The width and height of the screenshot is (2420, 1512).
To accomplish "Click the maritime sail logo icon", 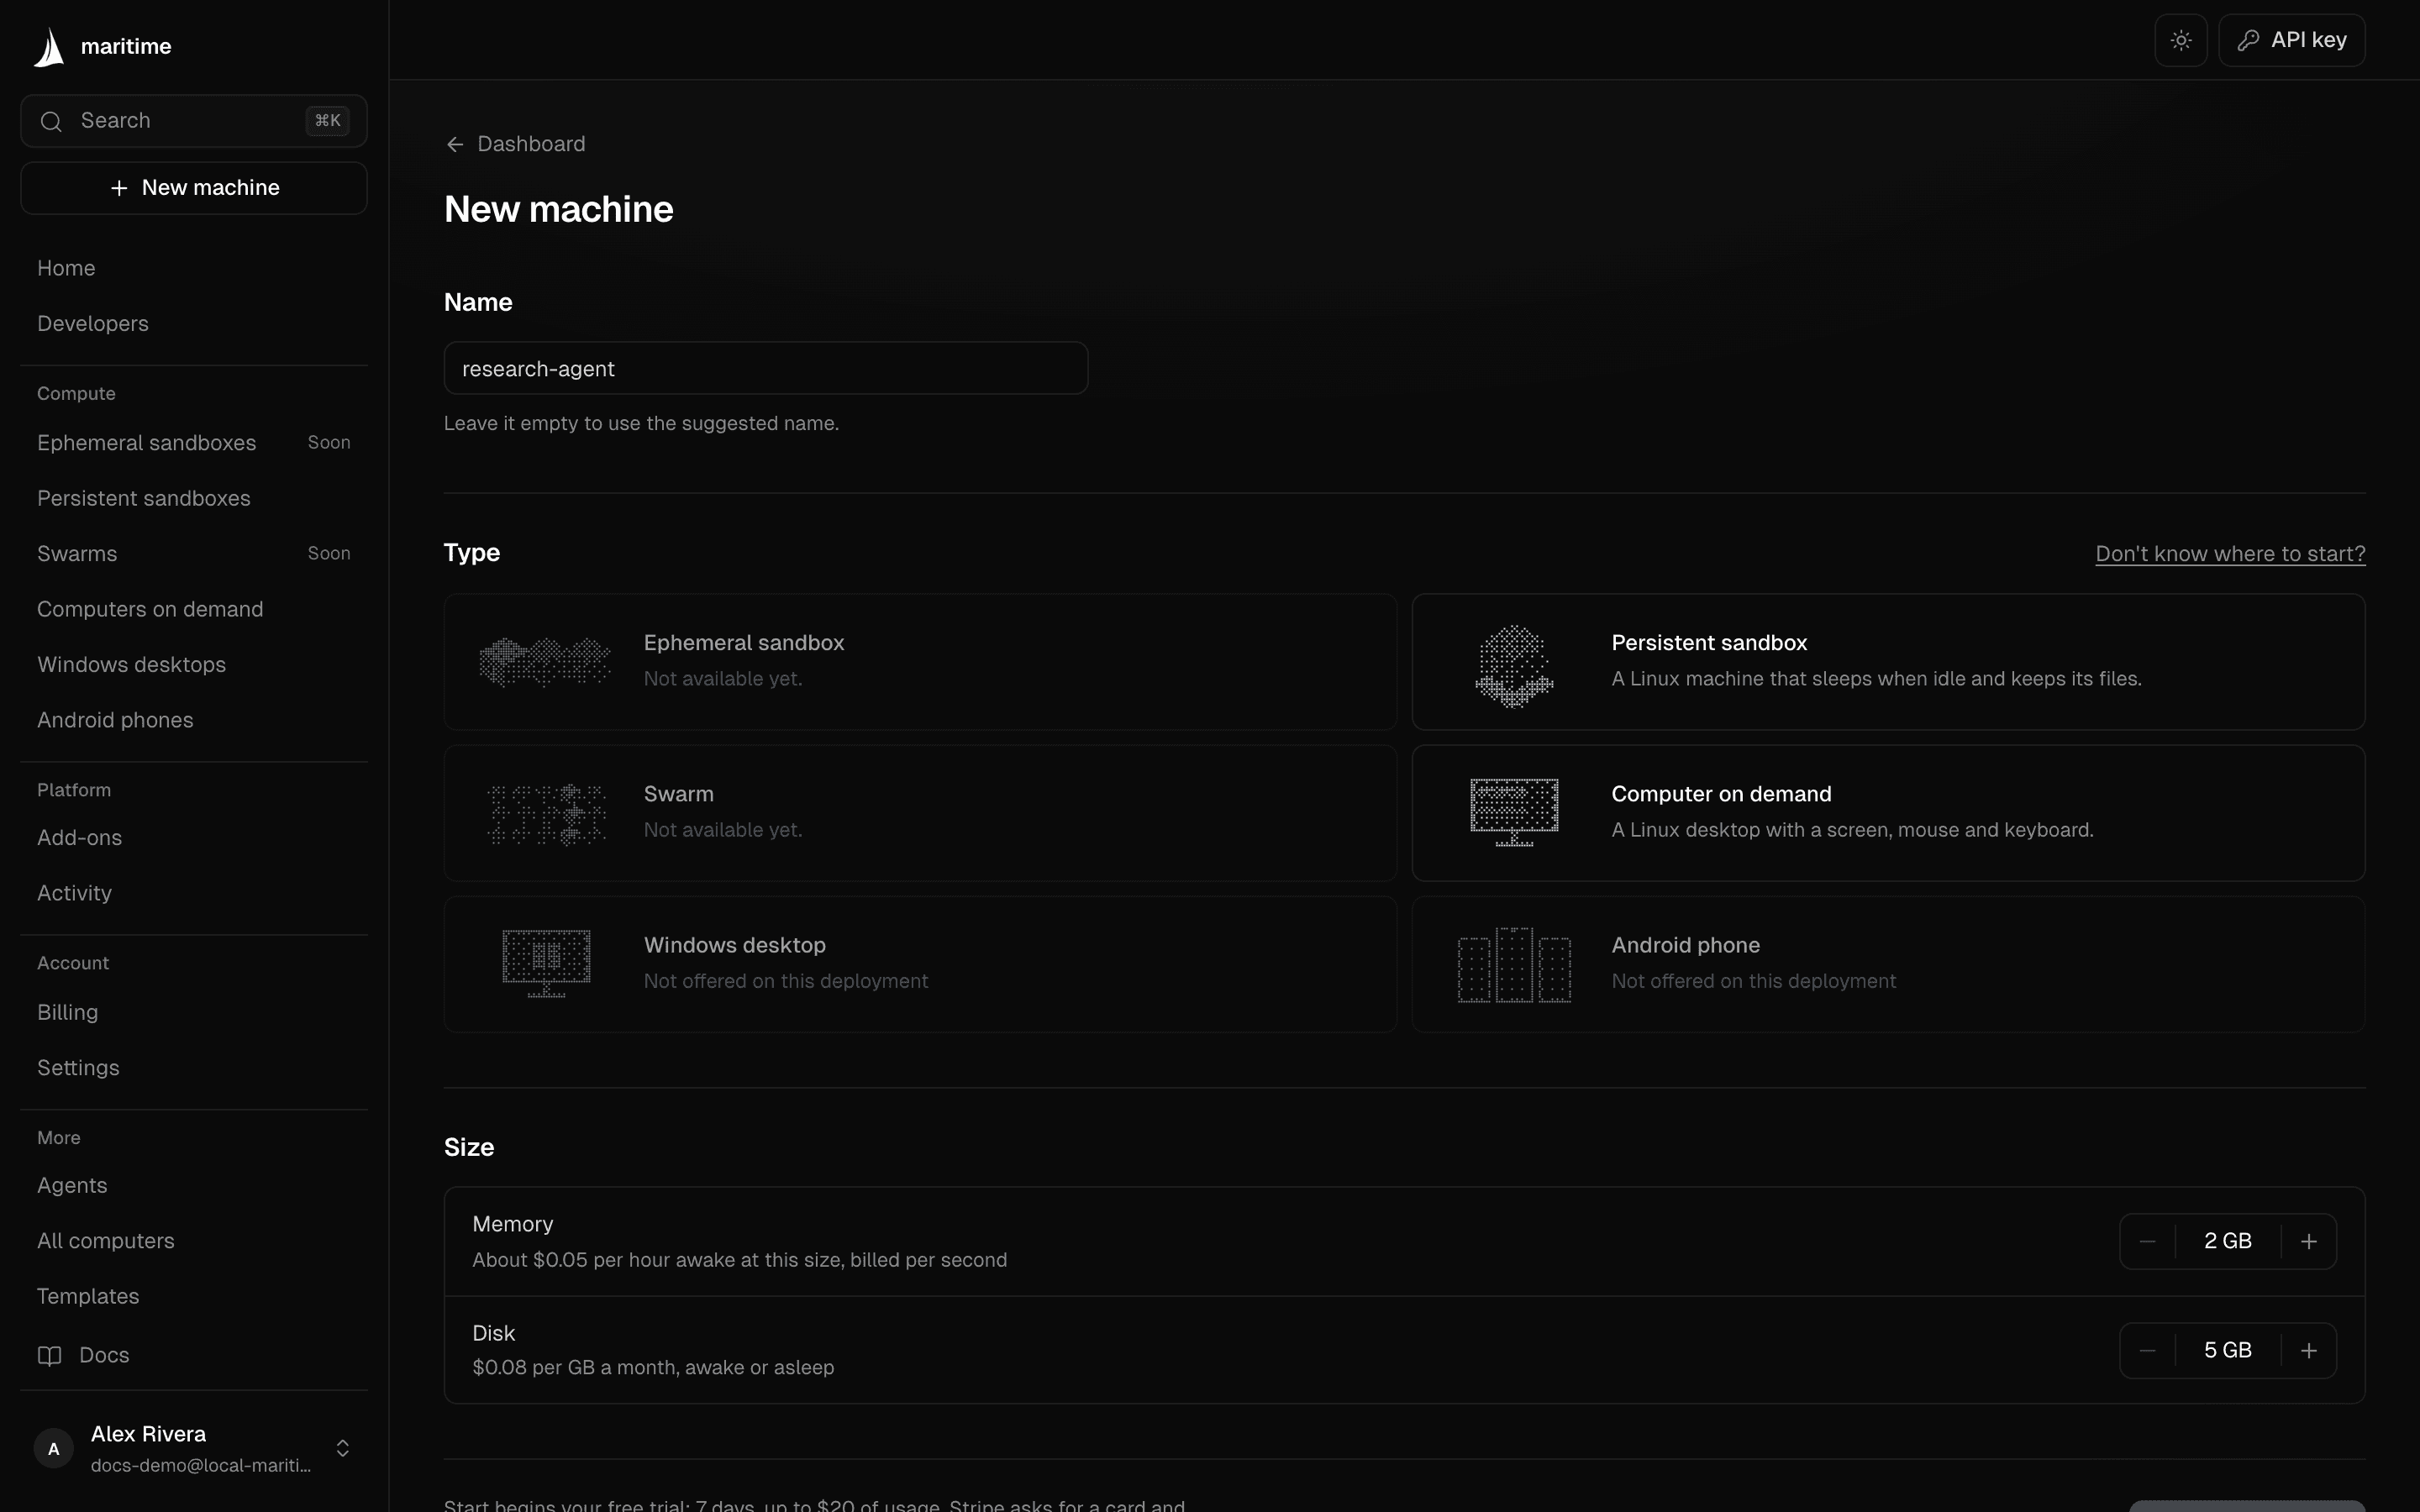I will [x=49, y=47].
